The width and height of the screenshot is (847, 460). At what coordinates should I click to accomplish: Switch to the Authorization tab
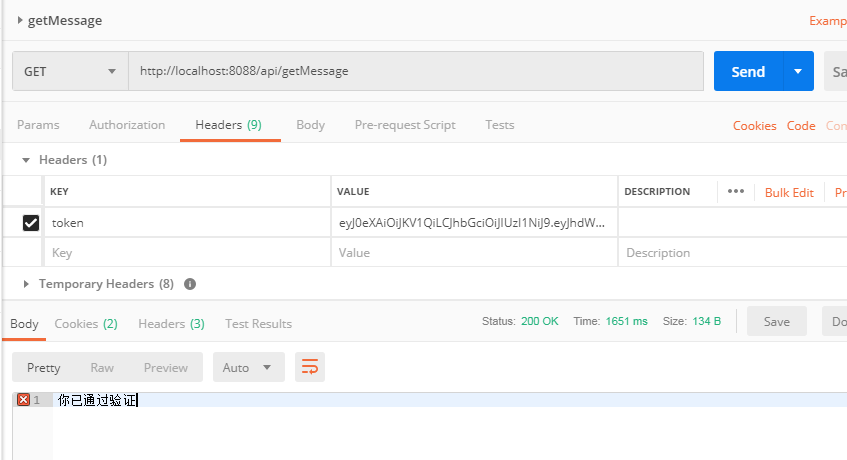pos(127,125)
